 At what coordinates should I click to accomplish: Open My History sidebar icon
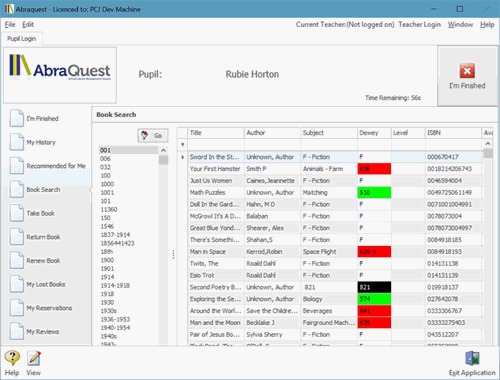[16, 142]
